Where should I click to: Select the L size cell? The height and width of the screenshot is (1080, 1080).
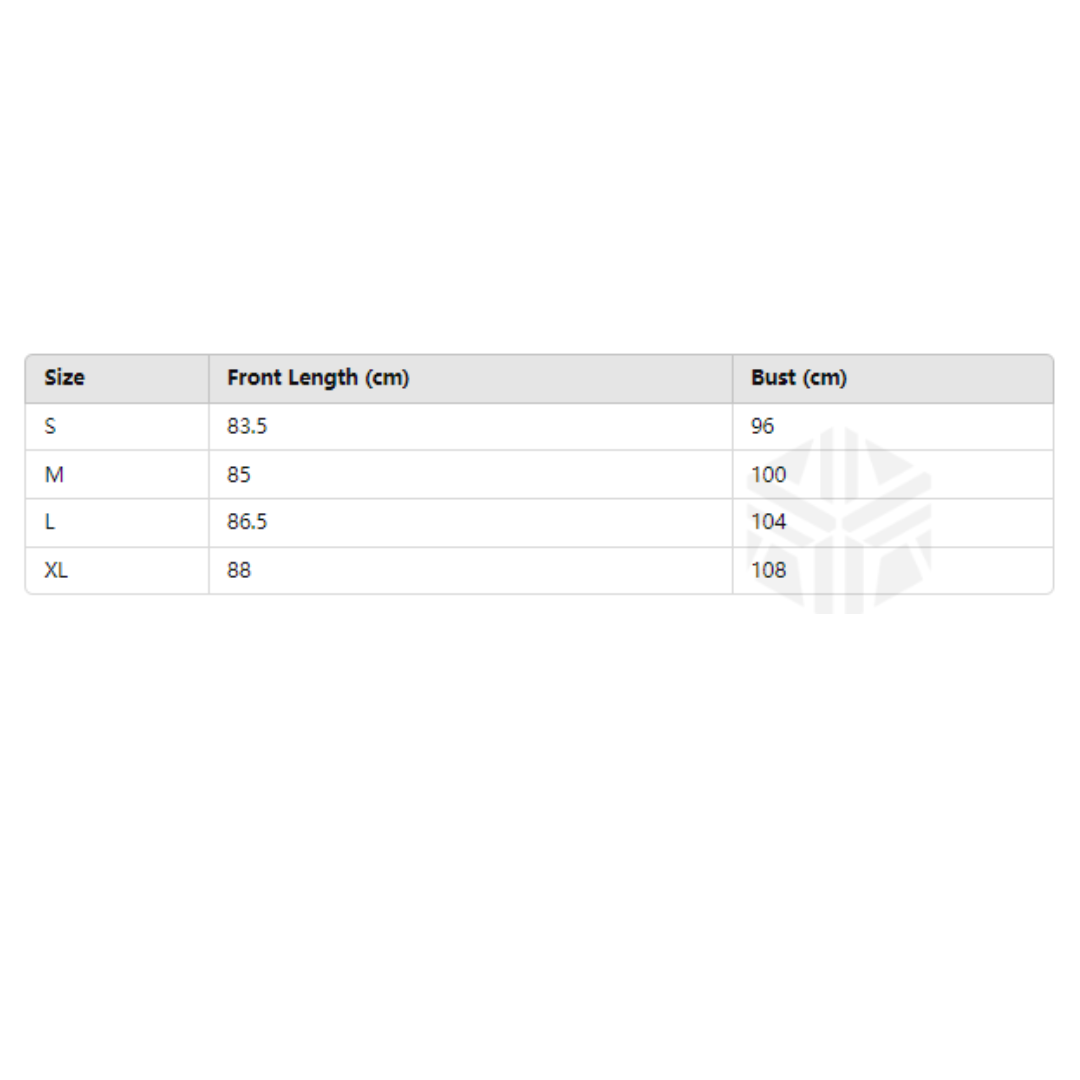pyautogui.click(x=49, y=523)
